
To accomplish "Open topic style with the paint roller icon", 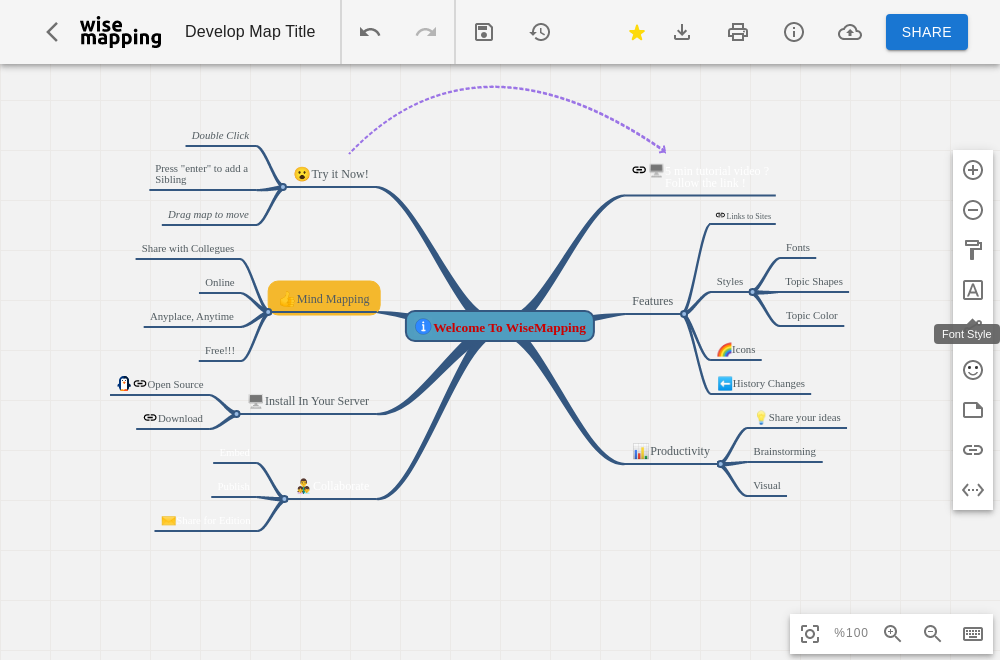I will coord(973,250).
